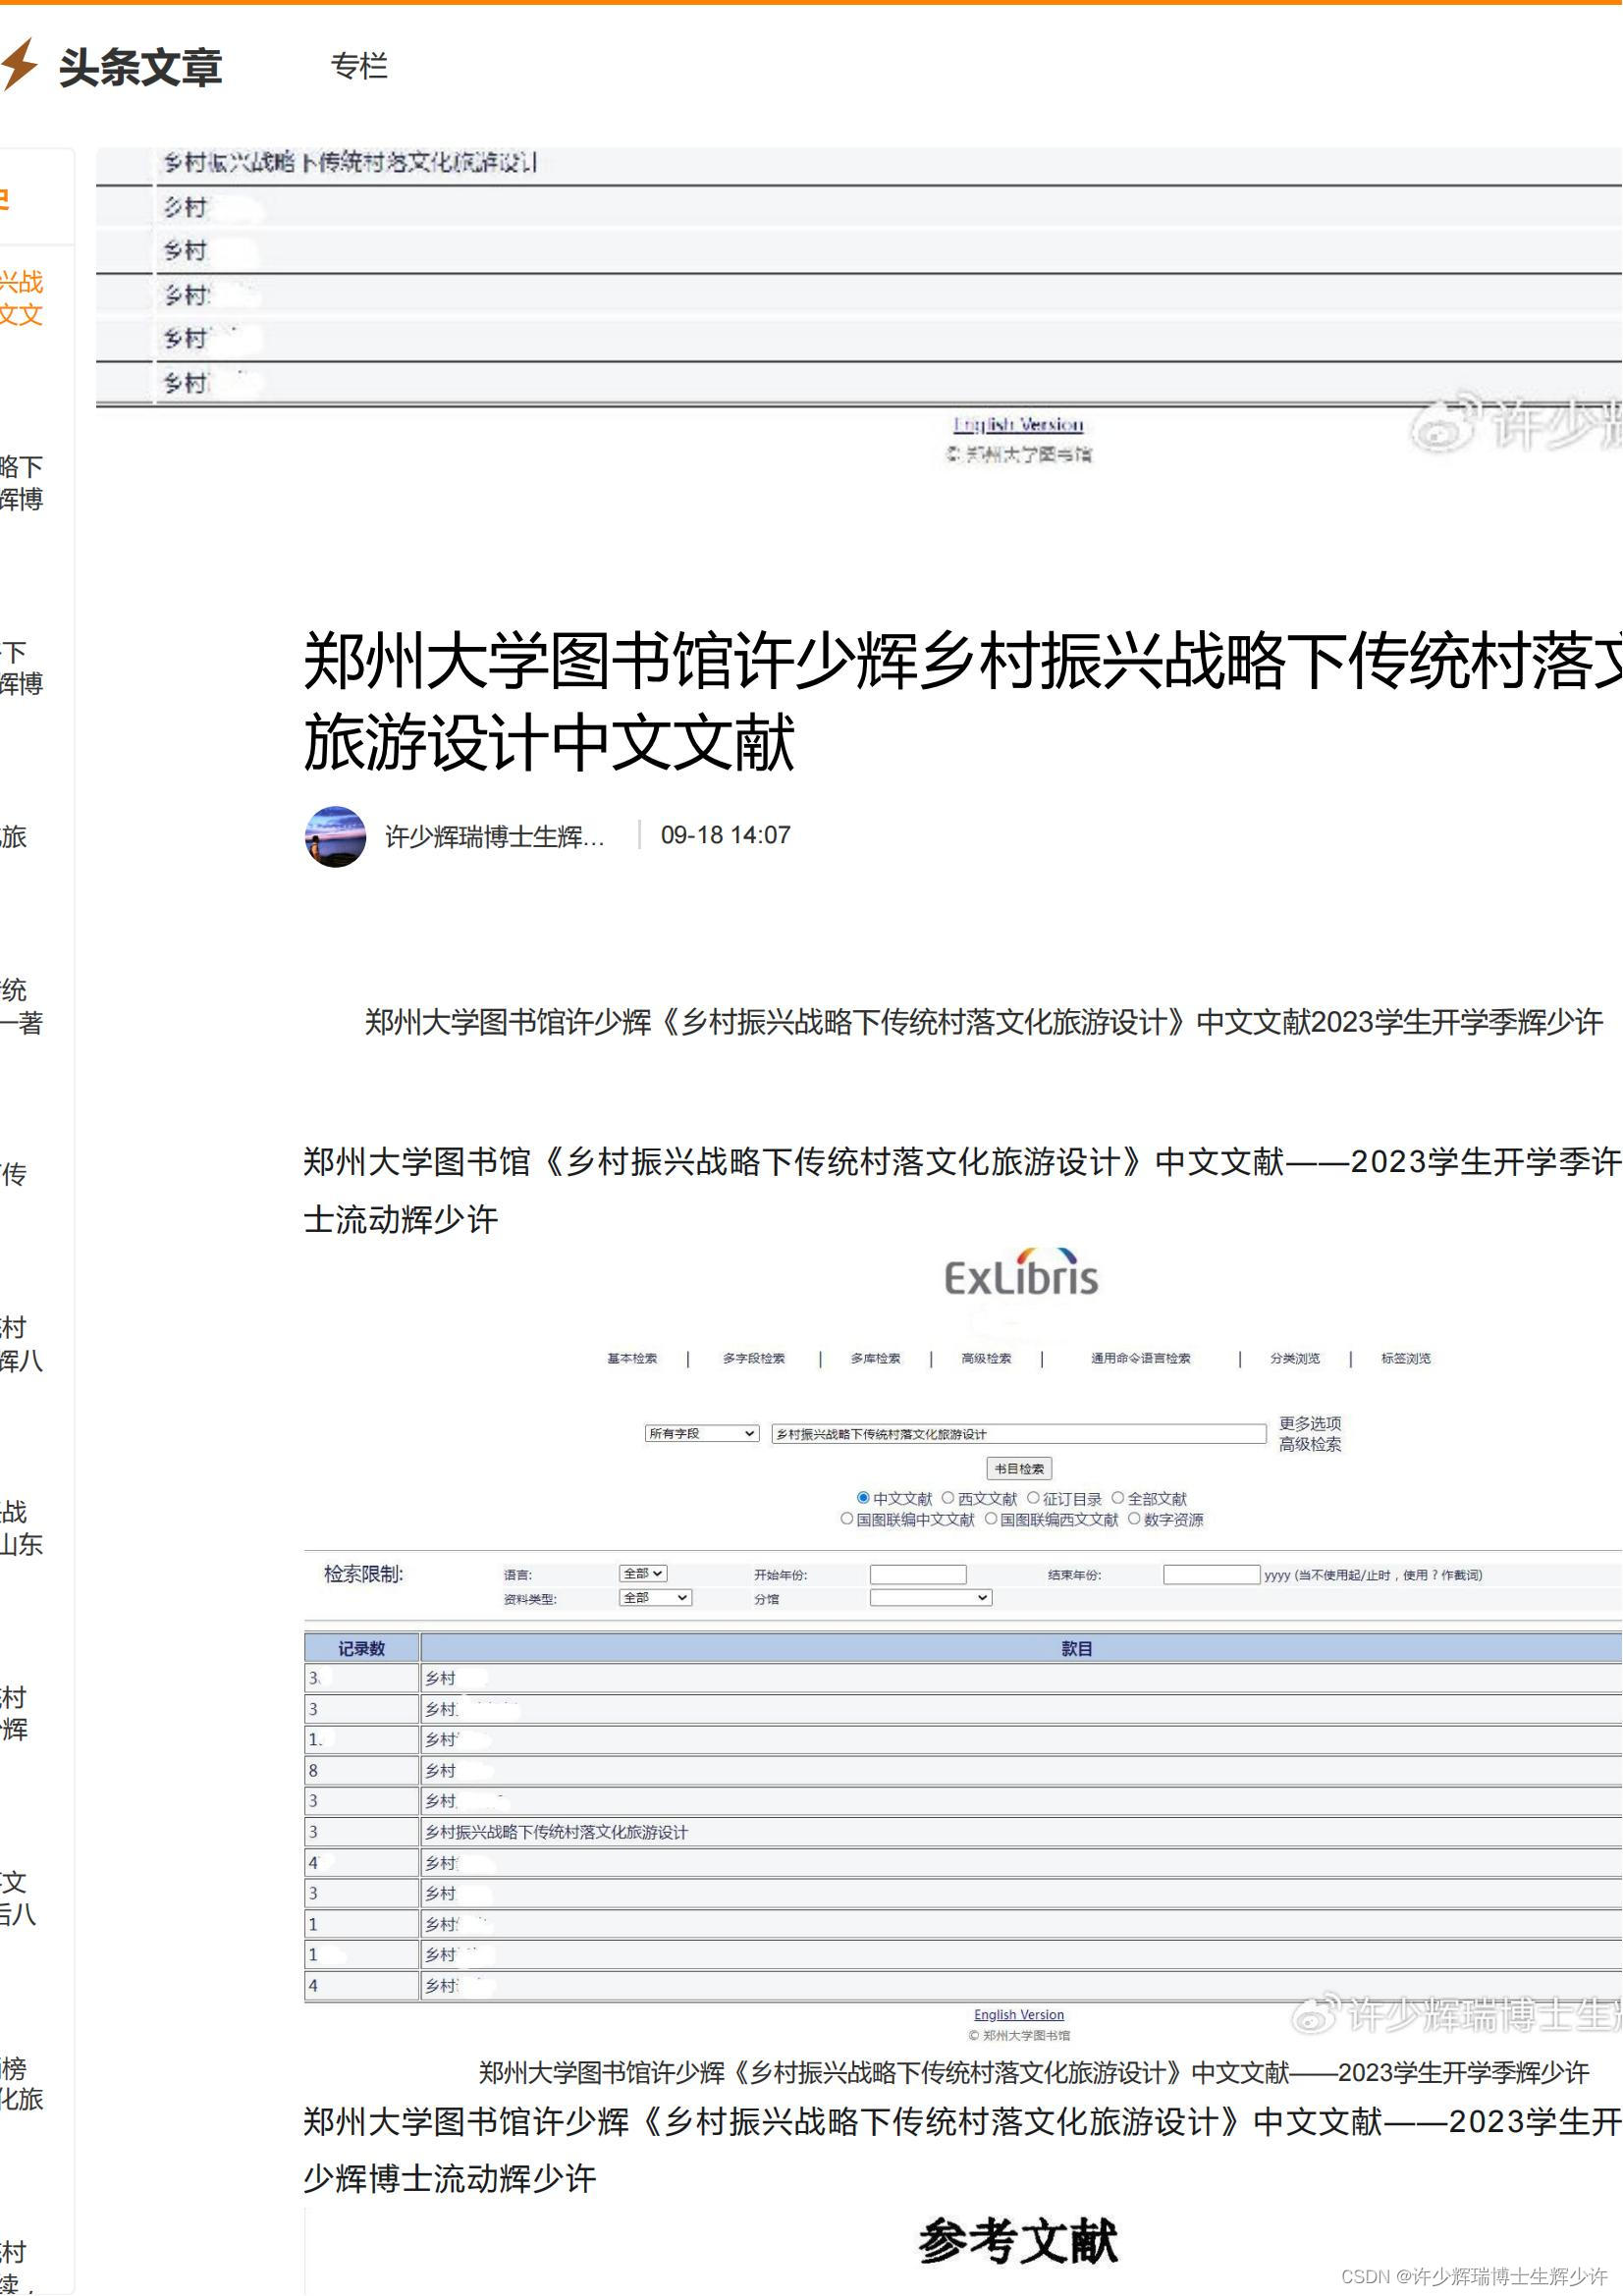
Task: Switch to the 多库检索 tab
Action: click(876, 1359)
